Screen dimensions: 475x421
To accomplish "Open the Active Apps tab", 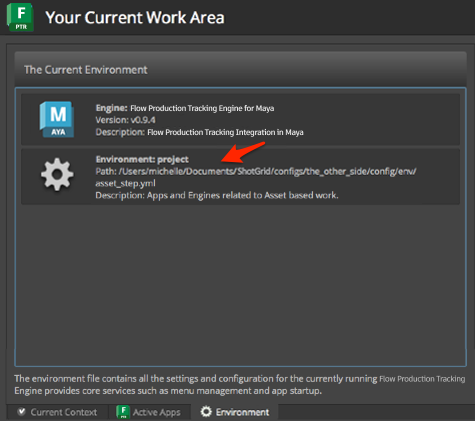I will pos(149,412).
